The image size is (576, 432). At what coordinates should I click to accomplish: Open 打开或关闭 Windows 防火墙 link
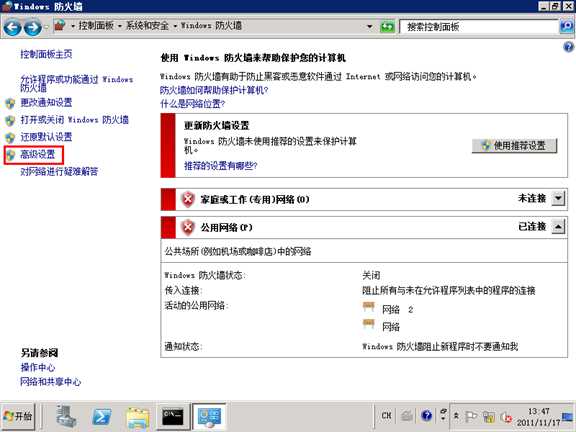point(75,120)
